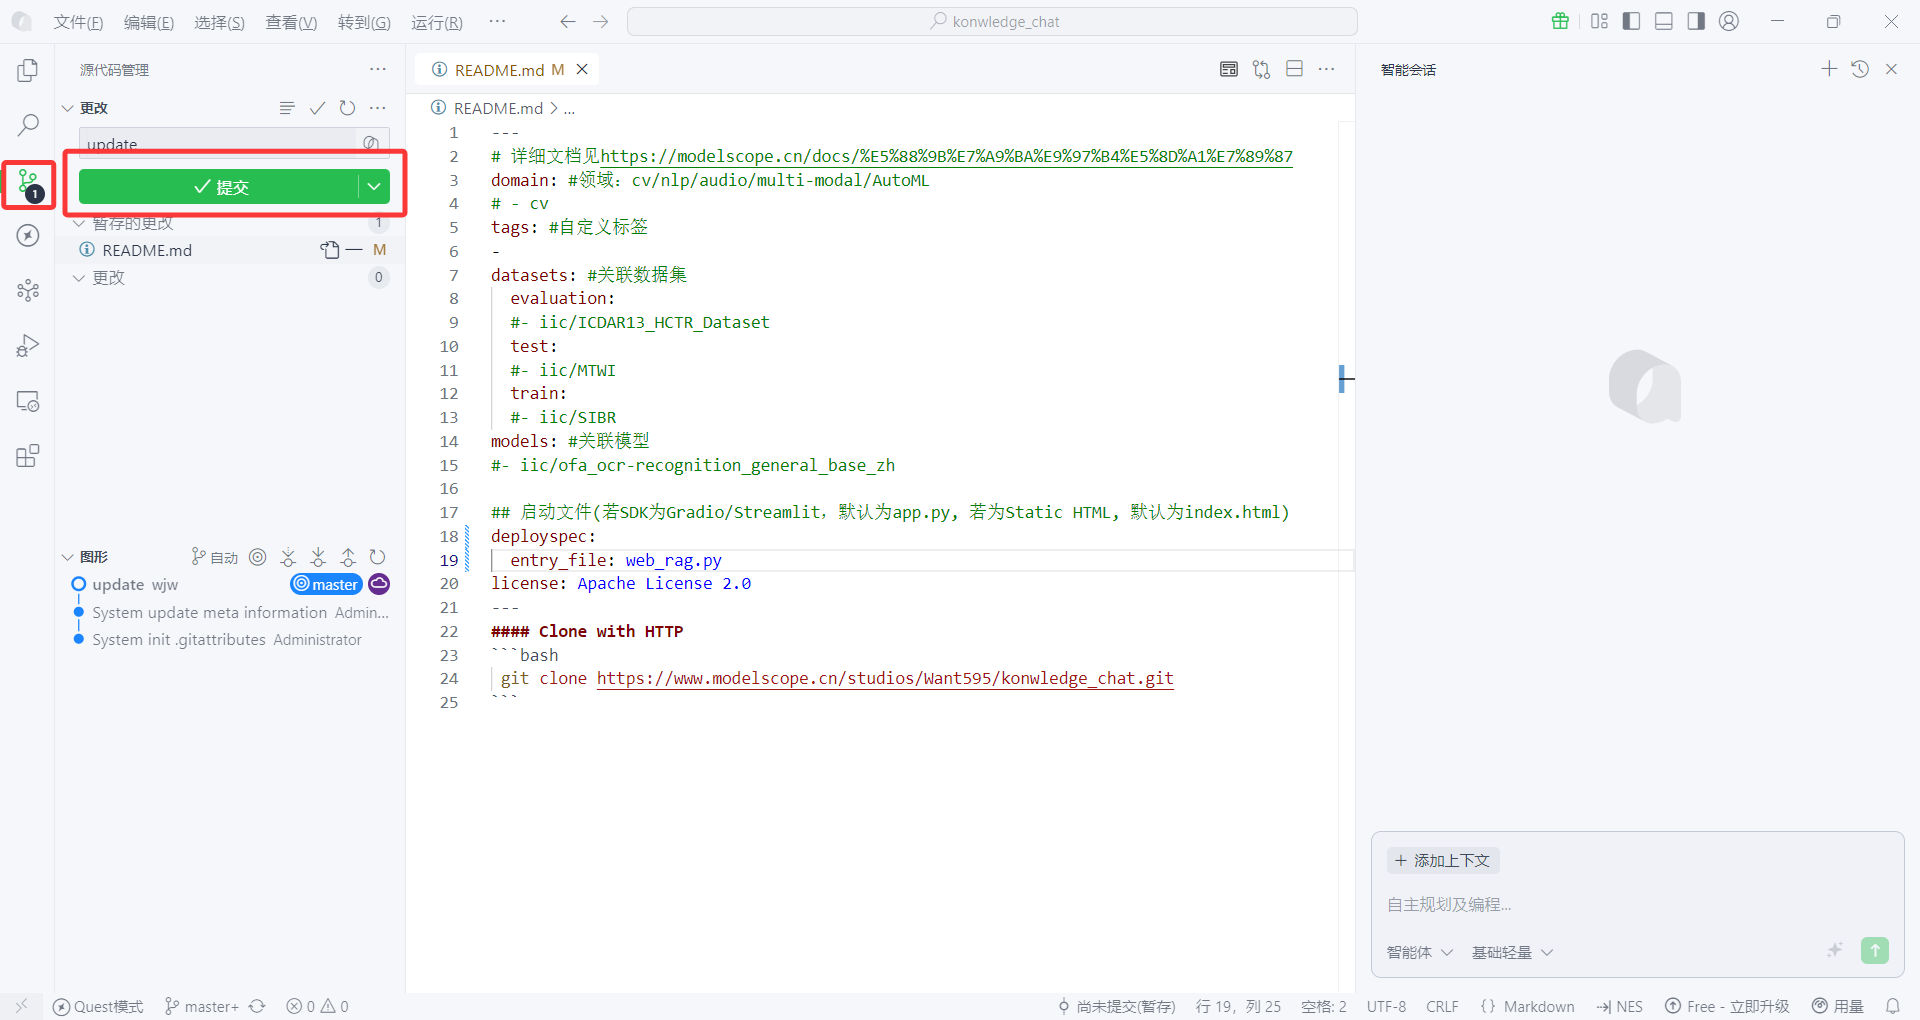
Task: Open the compass Quest icon in activity bar
Action: click(x=28, y=236)
